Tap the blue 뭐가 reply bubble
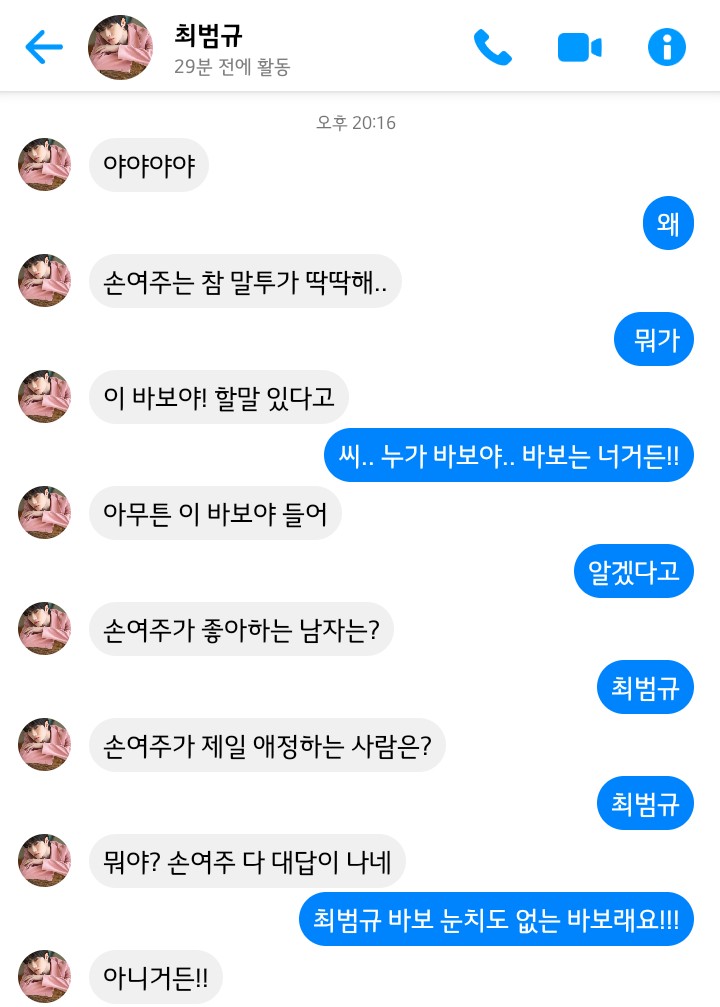The height and width of the screenshot is (1007, 720). (x=654, y=339)
